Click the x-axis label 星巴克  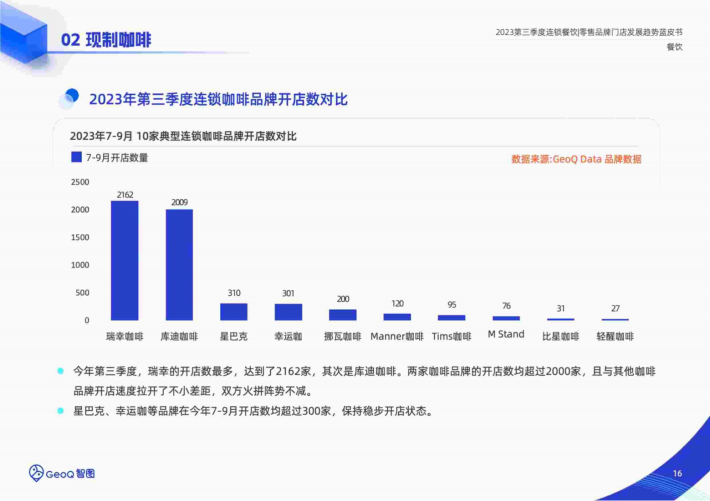234,337
